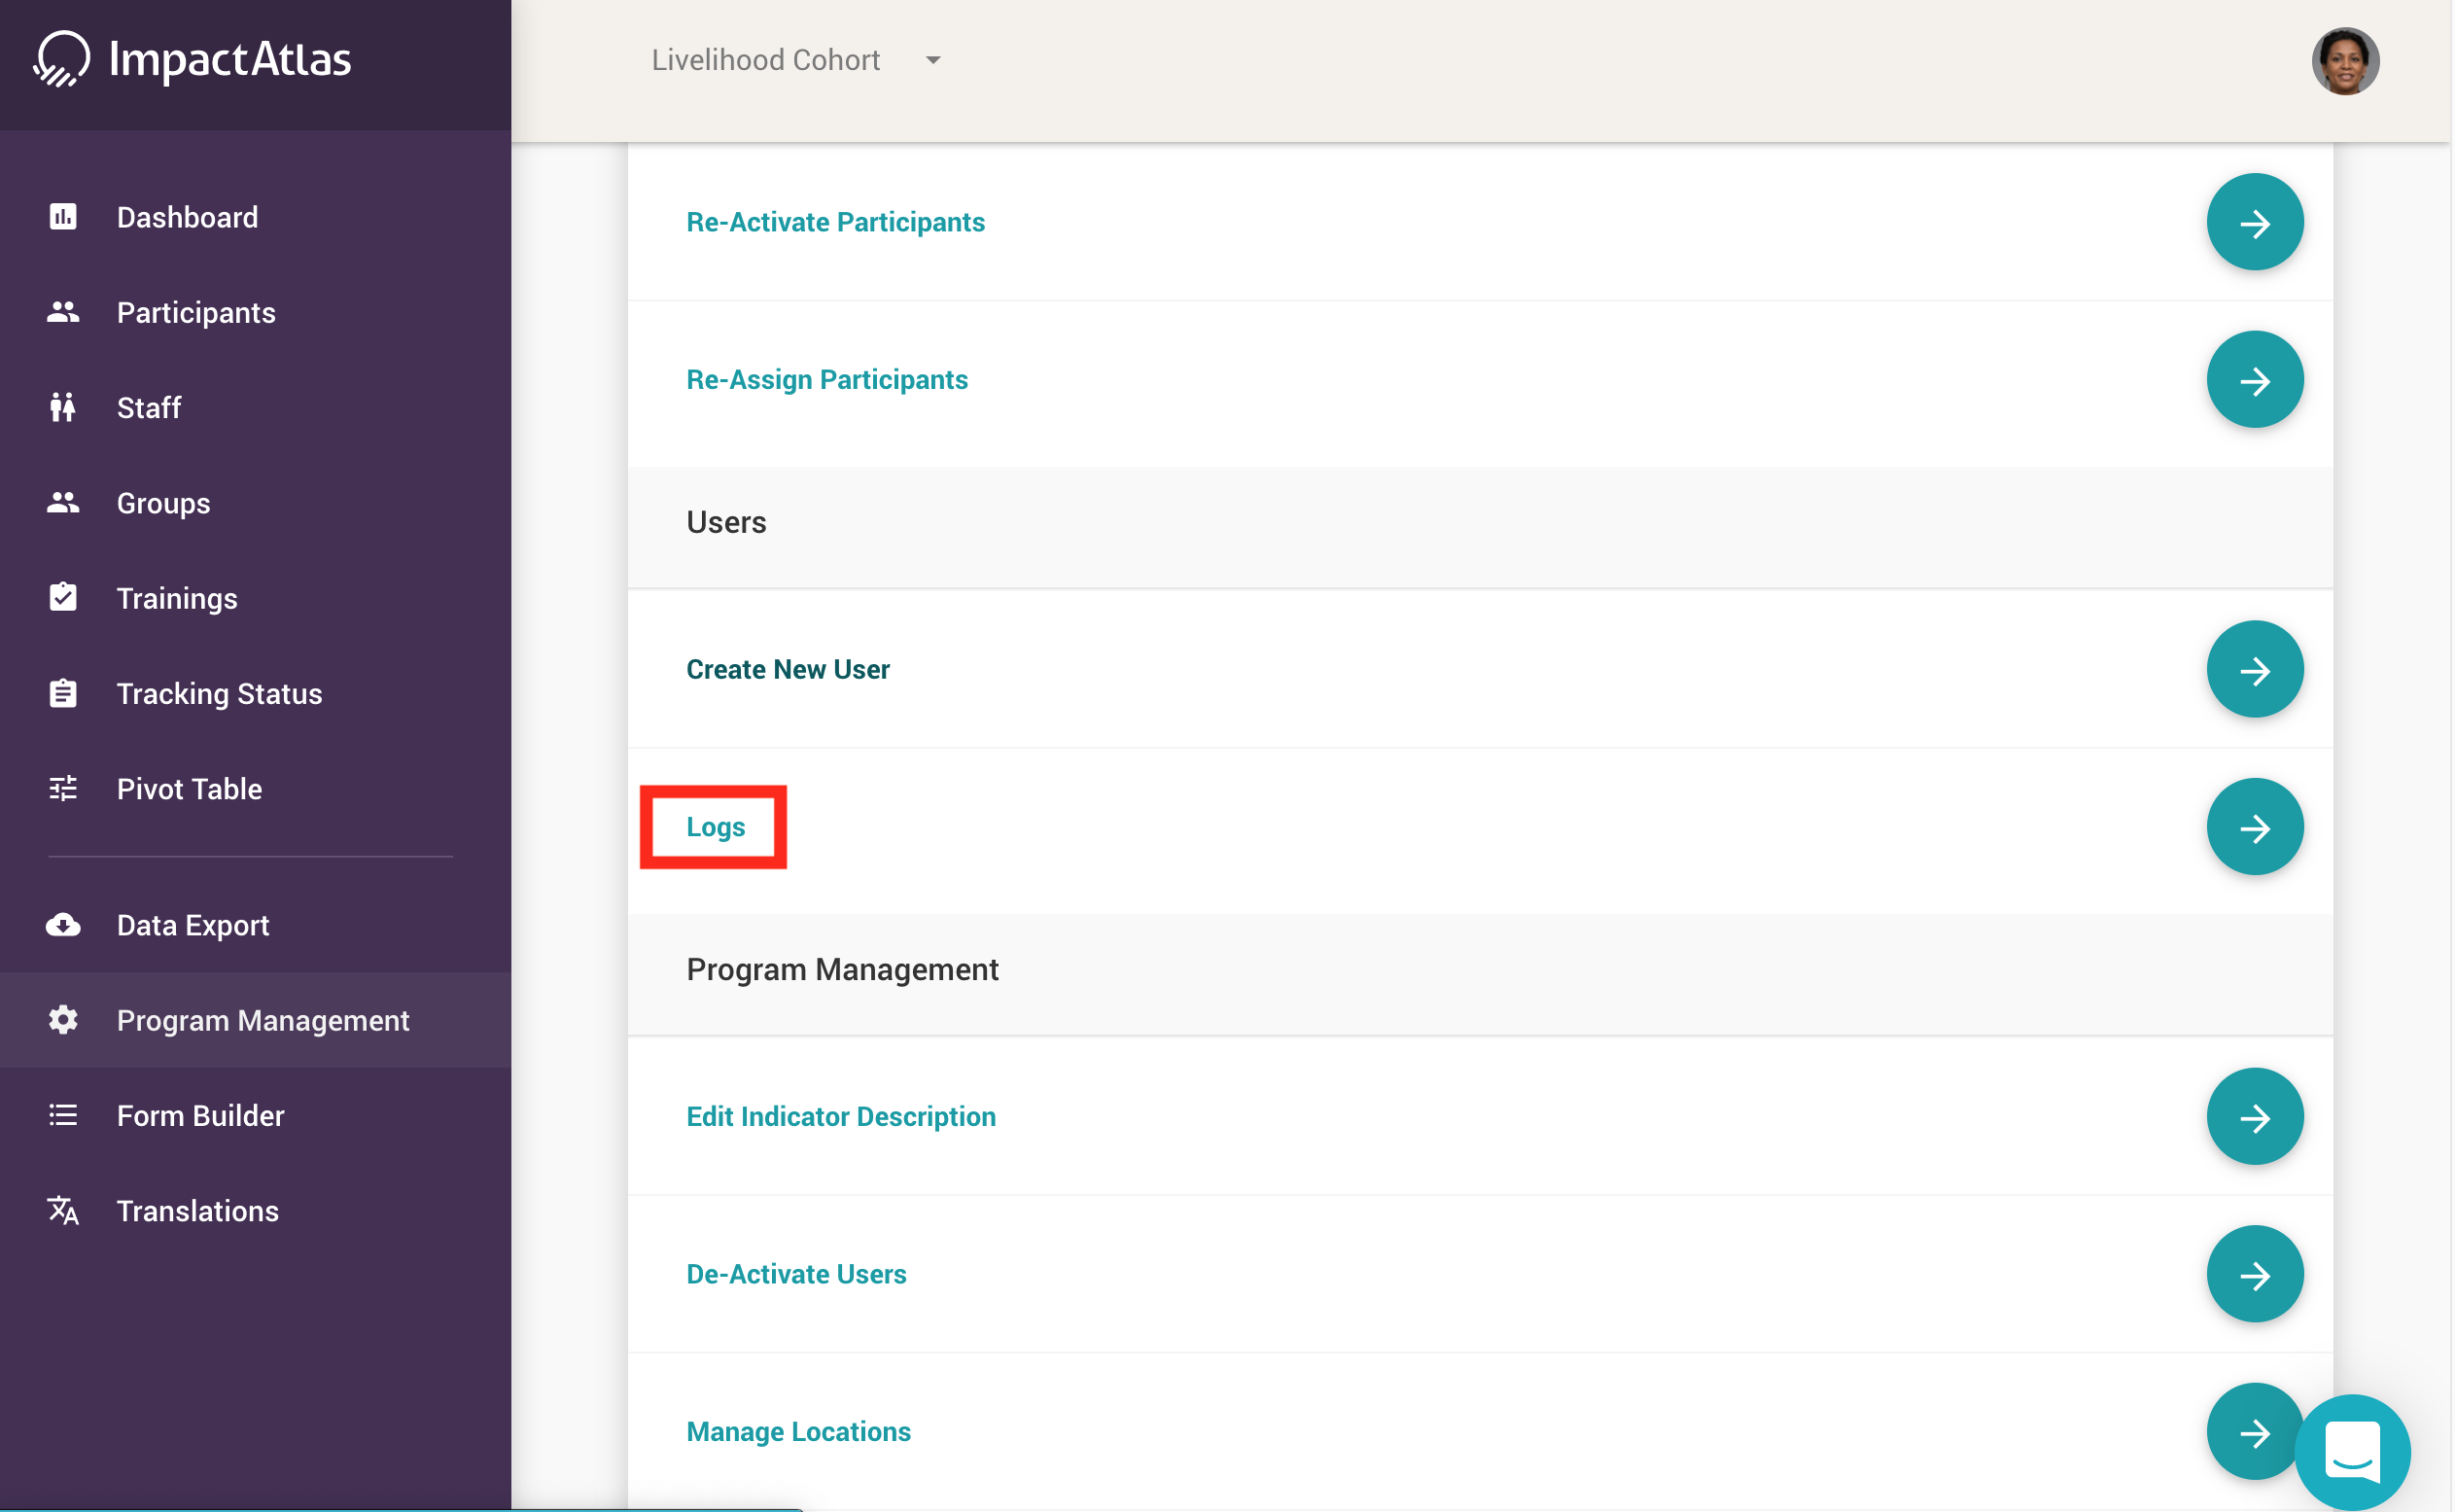
Task: Open the Program Management gear icon
Action: click(x=62, y=1019)
